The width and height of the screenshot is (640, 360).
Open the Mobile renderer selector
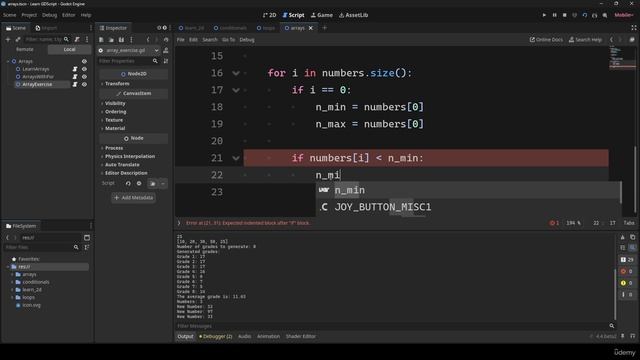point(624,15)
